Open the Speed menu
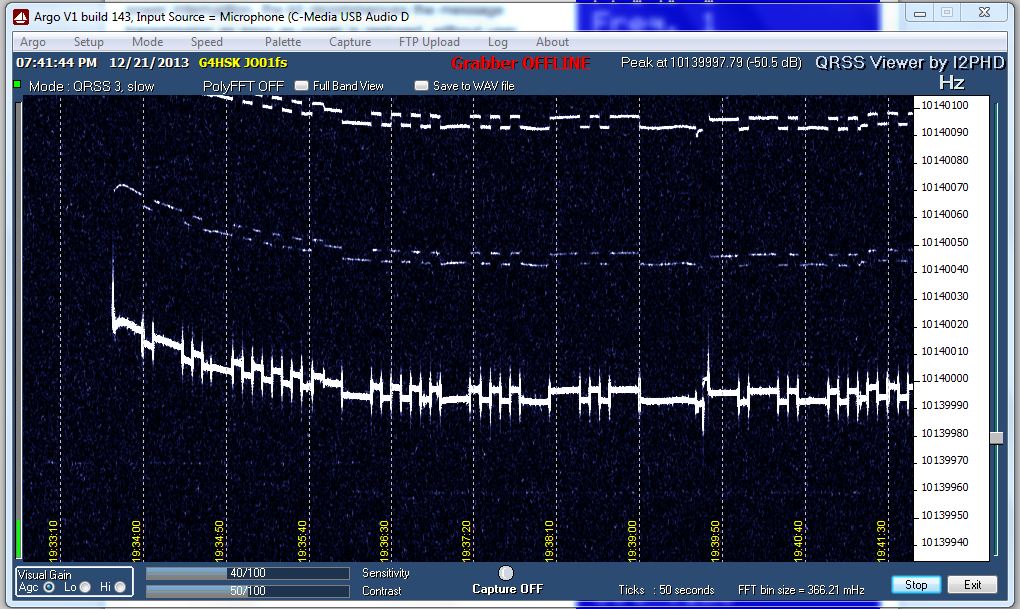1020x609 pixels. [207, 42]
